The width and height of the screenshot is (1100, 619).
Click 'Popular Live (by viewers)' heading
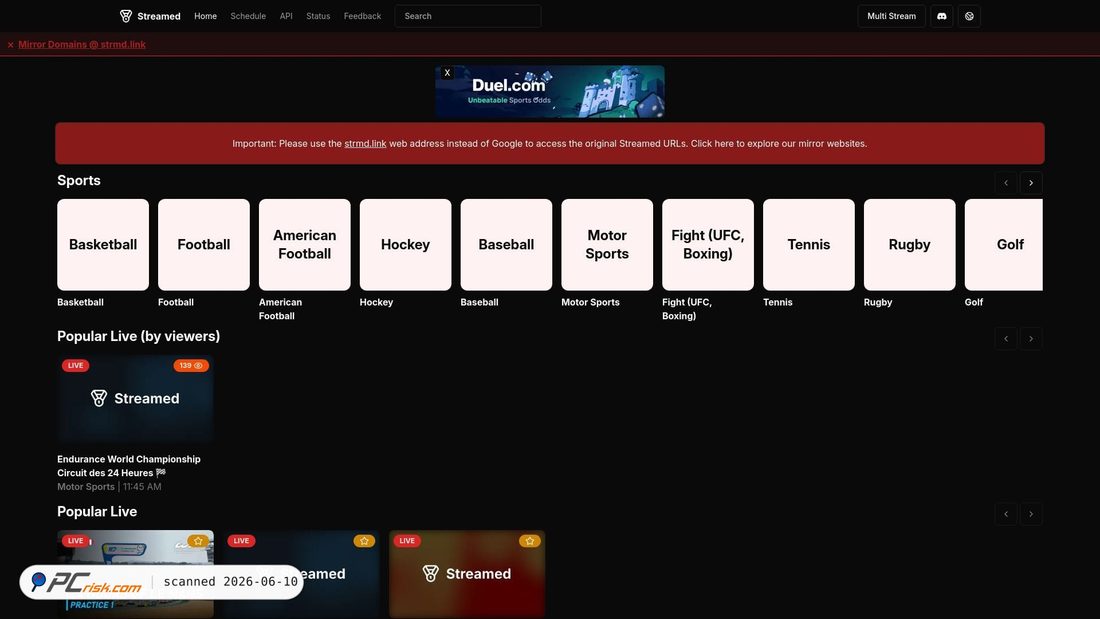(138, 336)
